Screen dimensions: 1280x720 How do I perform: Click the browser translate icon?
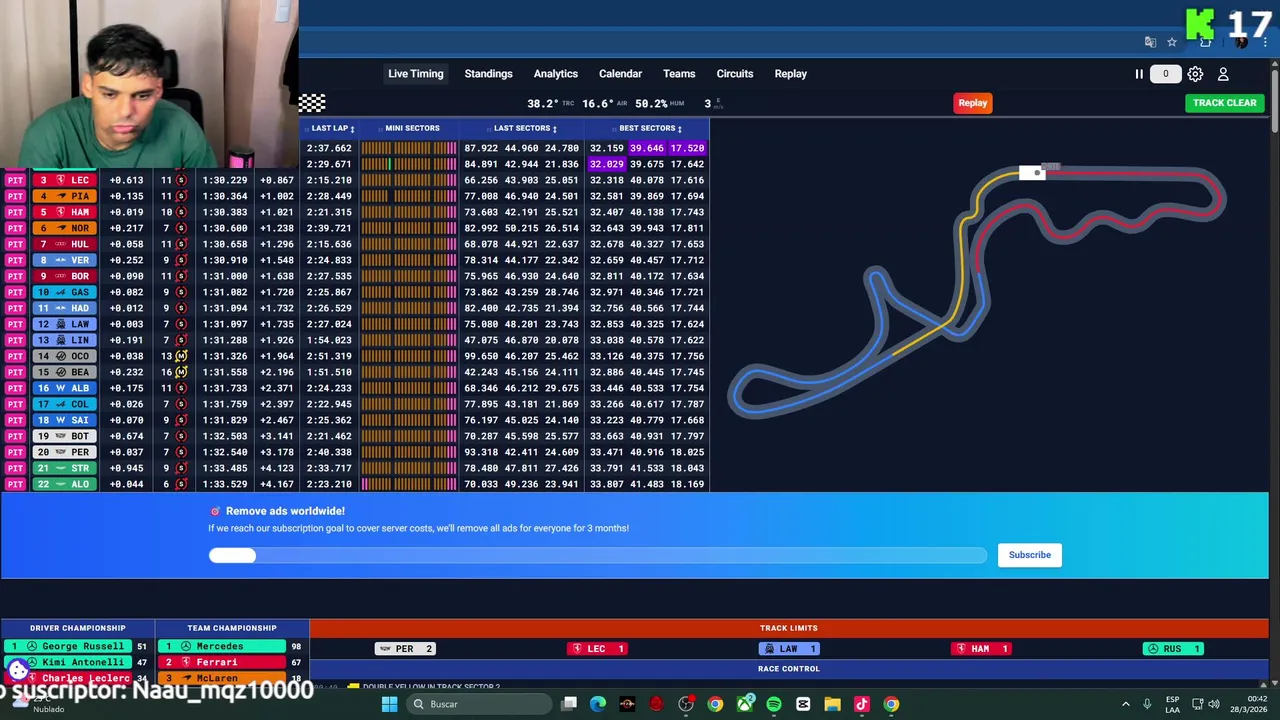click(x=1150, y=42)
